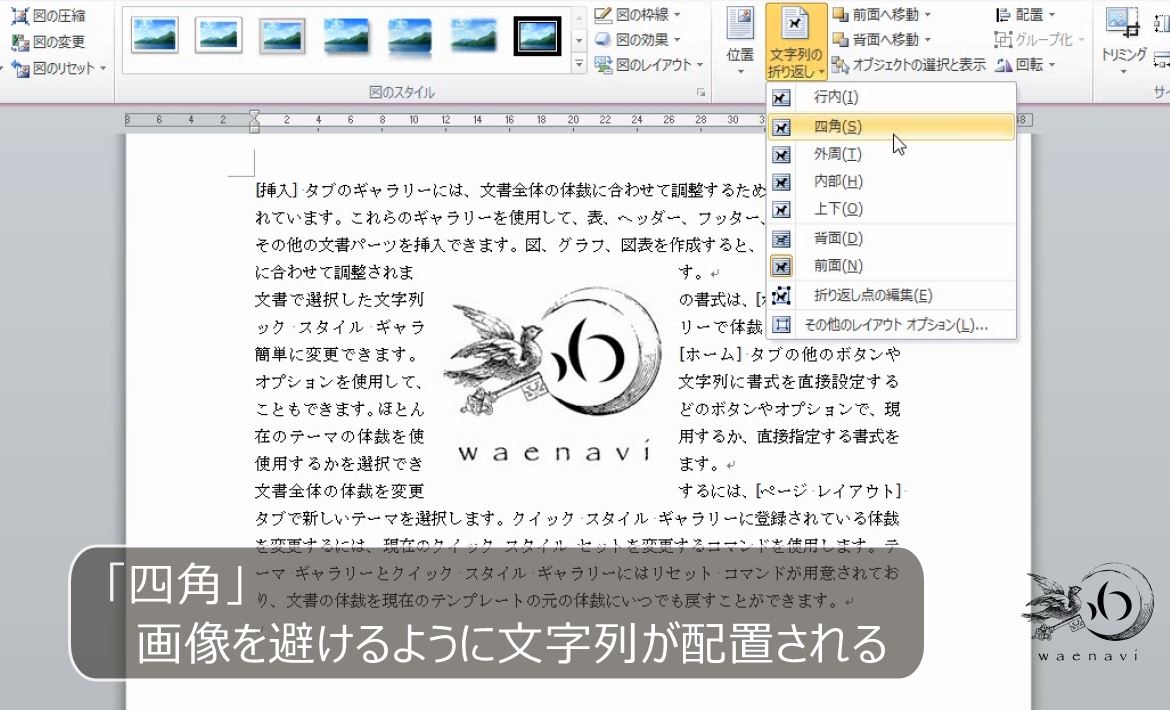Select 外周(T) tight wrap option
1170x710 pixels.
click(x=892, y=154)
